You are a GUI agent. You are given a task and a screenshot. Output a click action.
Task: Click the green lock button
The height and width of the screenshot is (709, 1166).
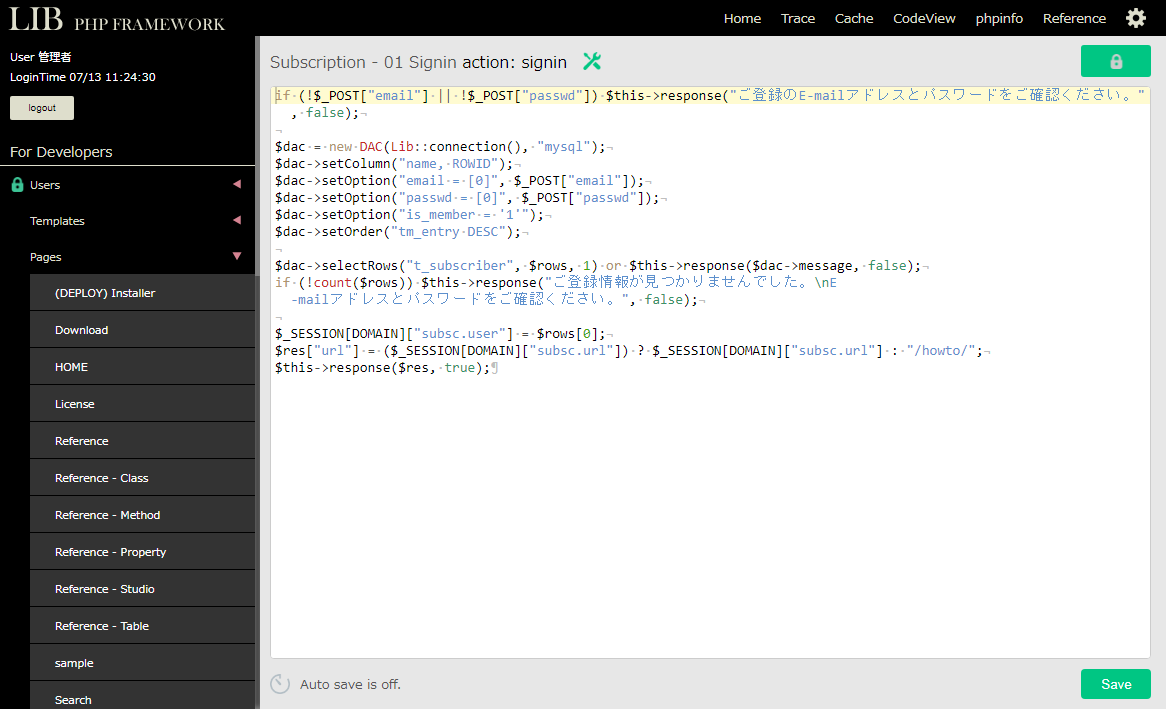[1115, 61]
